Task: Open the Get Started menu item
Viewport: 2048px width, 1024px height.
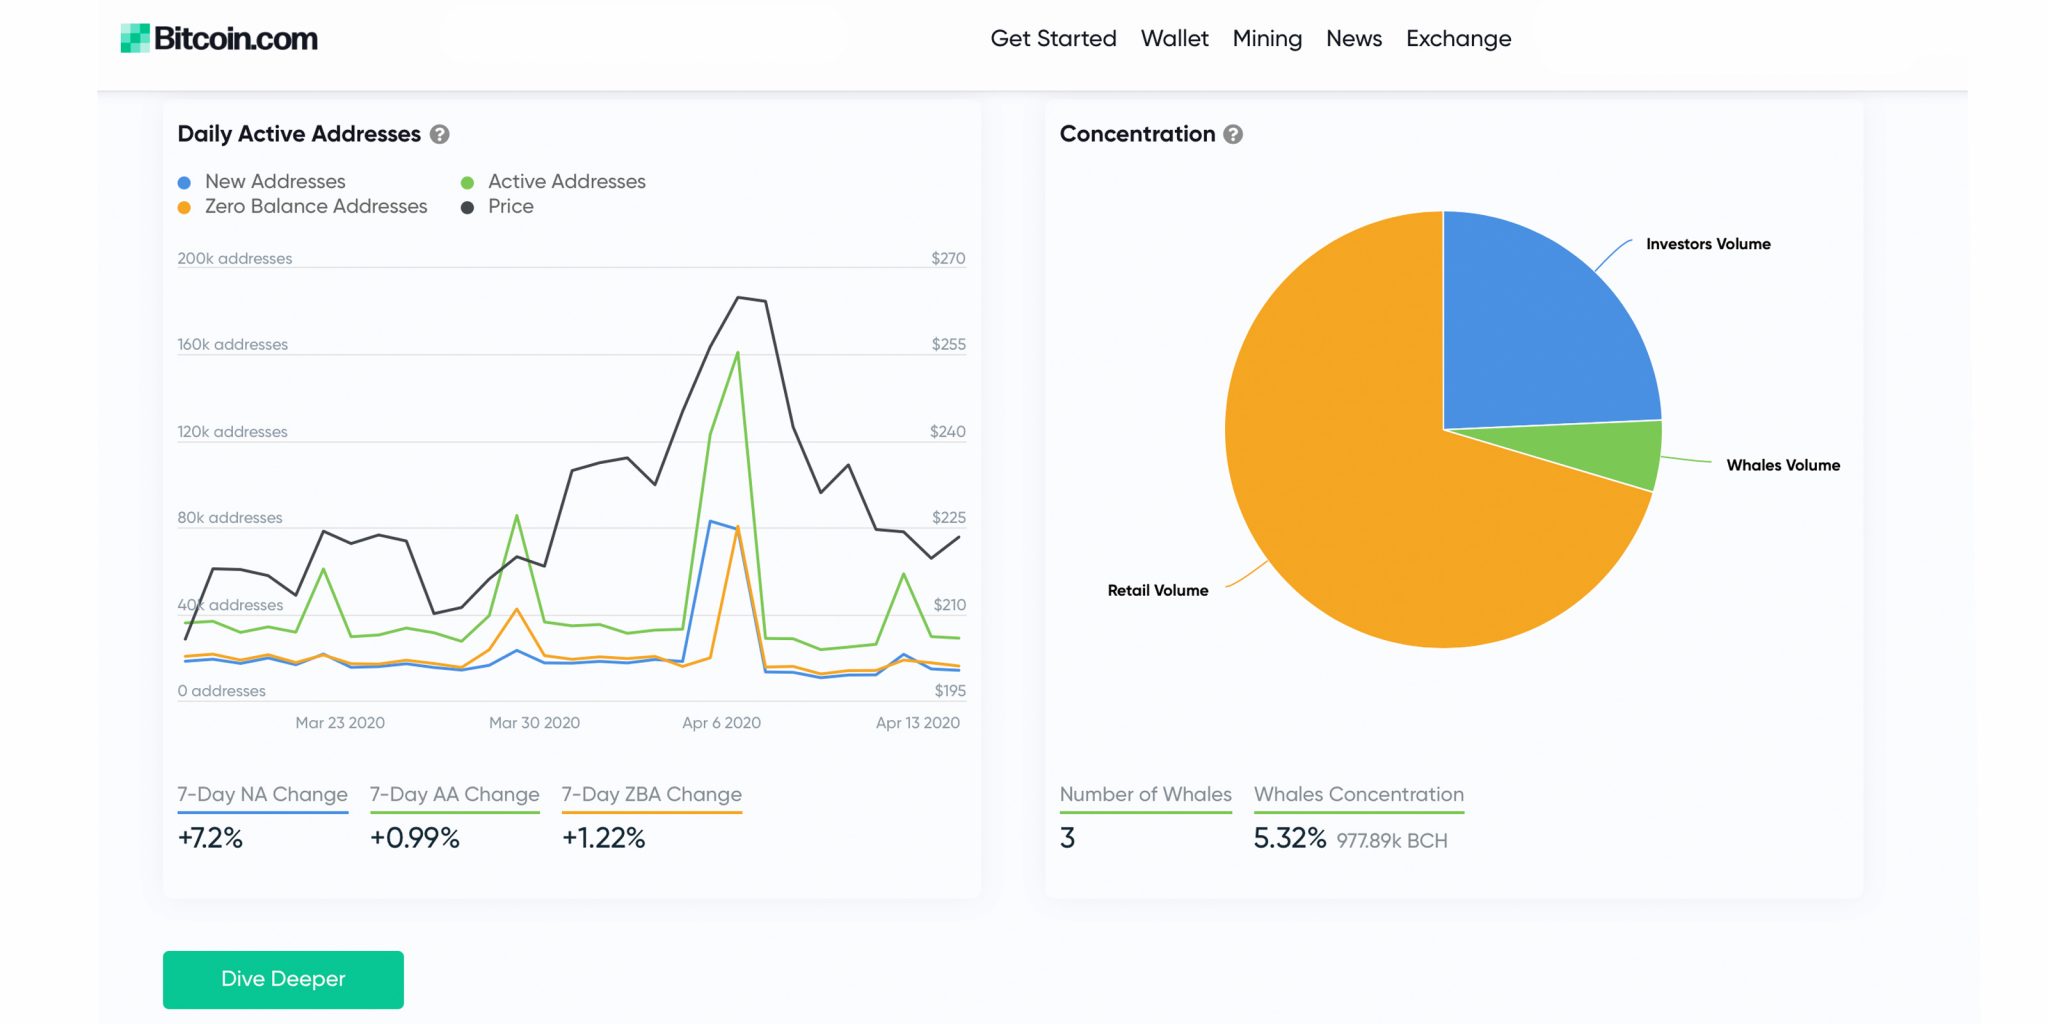Action: click(1053, 39)
